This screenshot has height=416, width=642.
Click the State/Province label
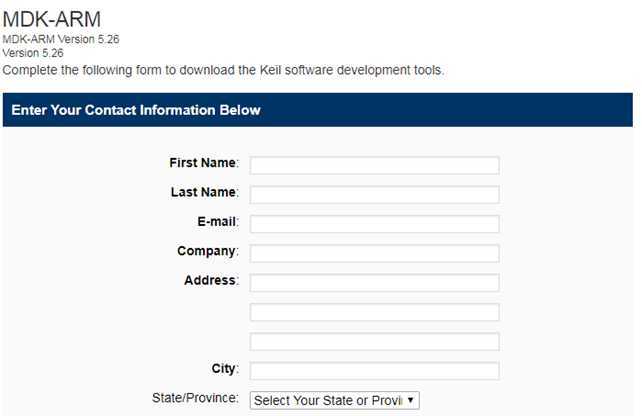[195, 398]
